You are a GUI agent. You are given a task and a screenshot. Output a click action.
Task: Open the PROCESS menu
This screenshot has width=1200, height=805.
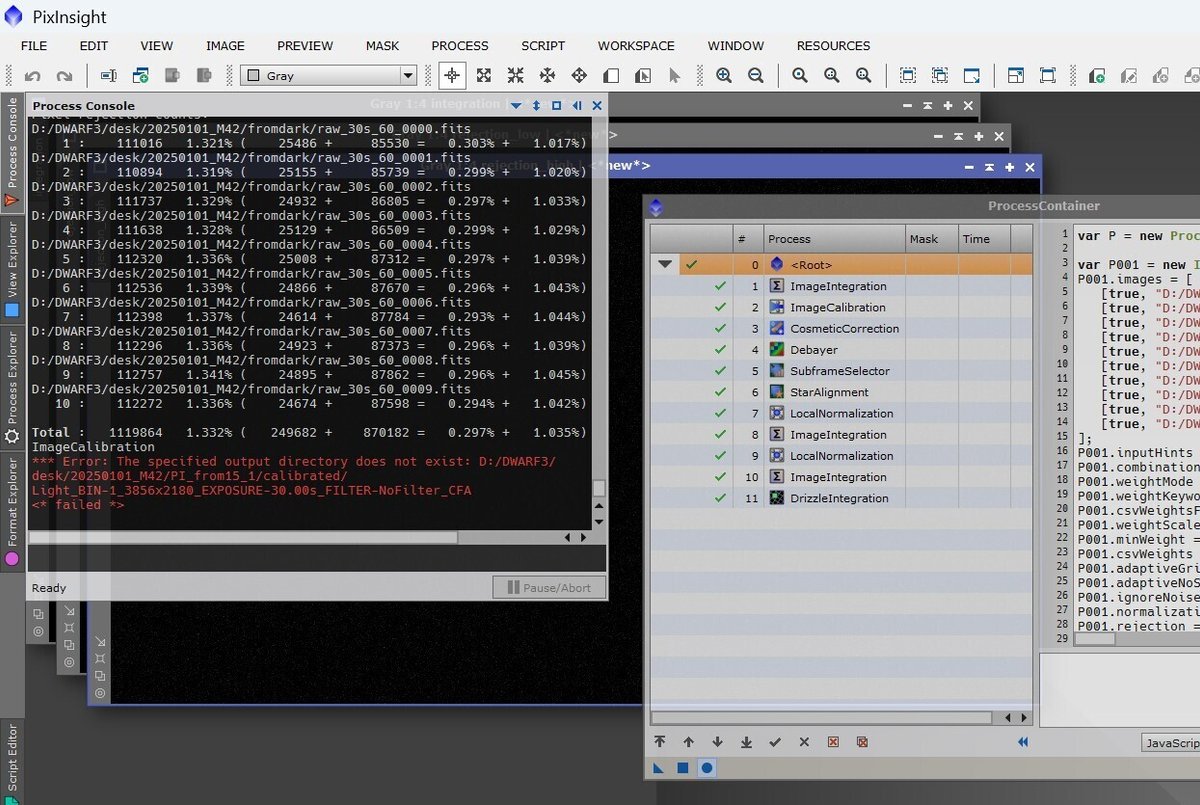click(460, 45)
